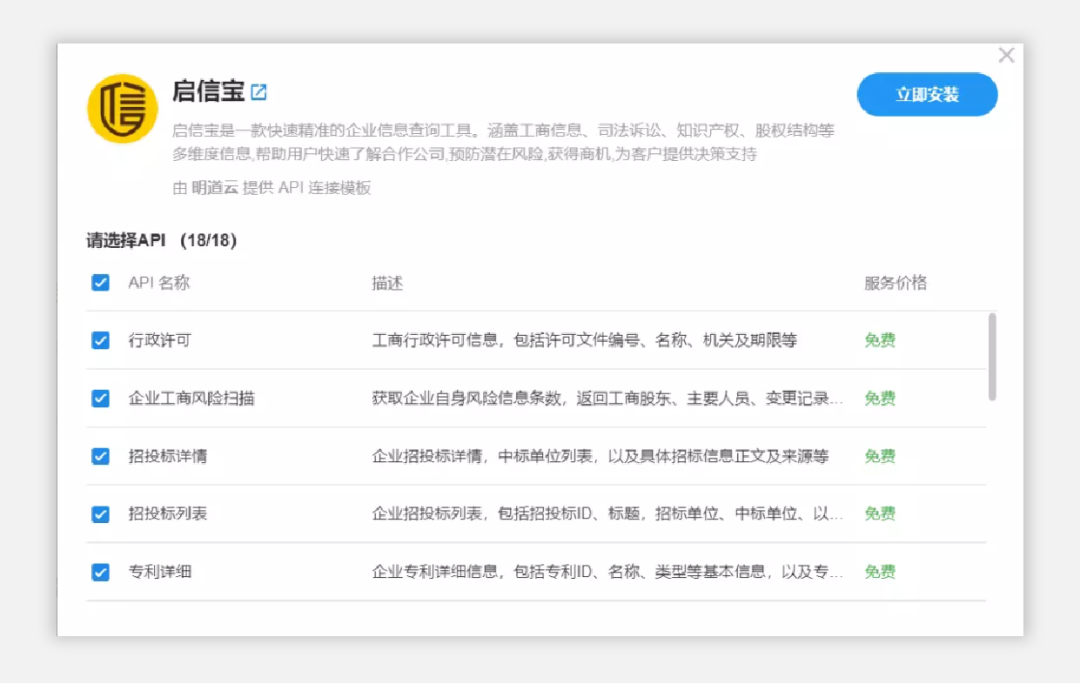Uncheck the 行政许可 checkbox

click(100, 340)
